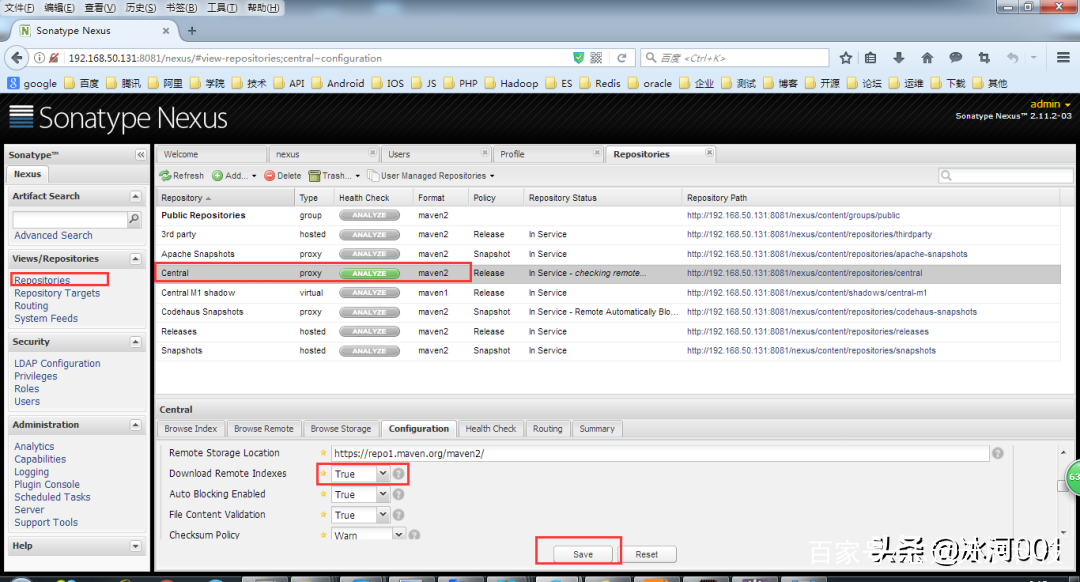Open the Checksum Policy dropdown
This screenshot has width=1080, height=582.
point(399,534)
